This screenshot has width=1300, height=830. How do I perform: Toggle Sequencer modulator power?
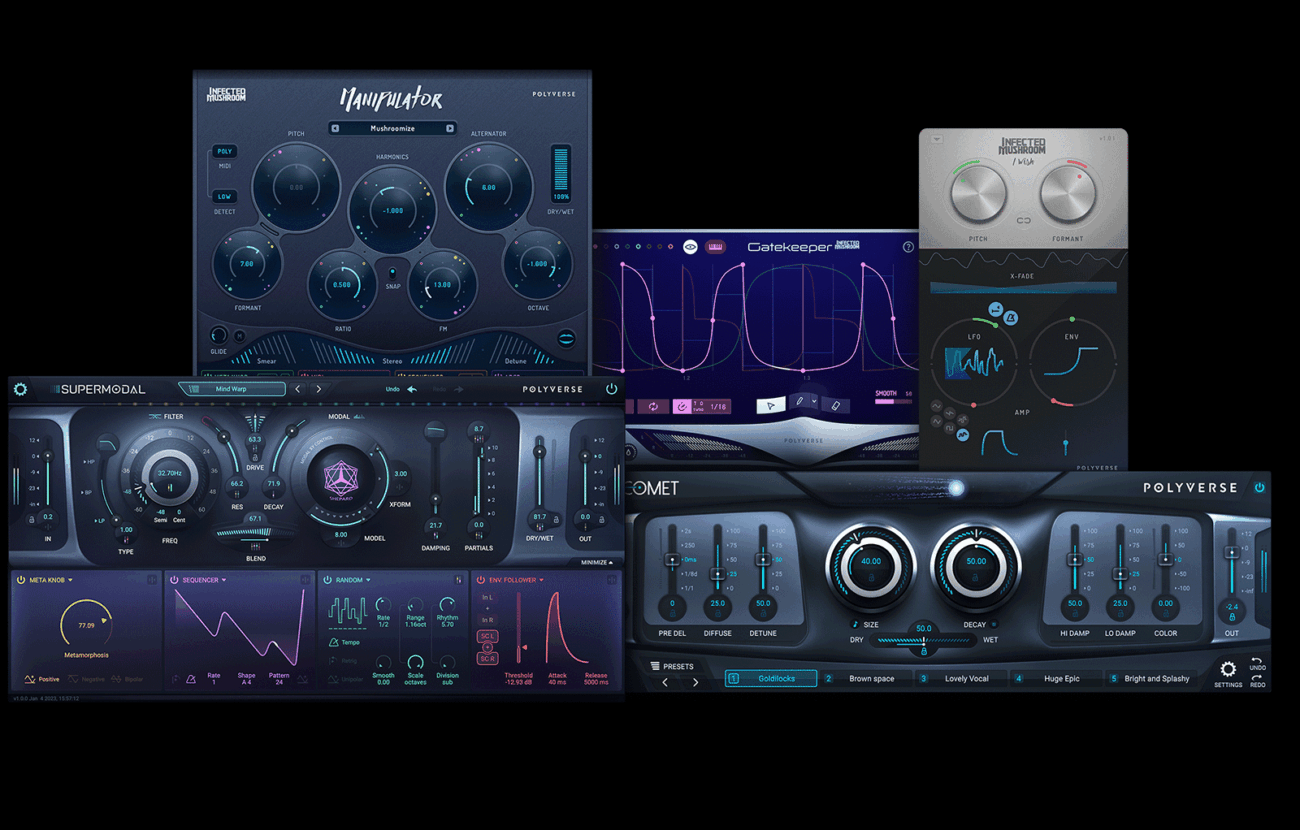pos(174,580)
